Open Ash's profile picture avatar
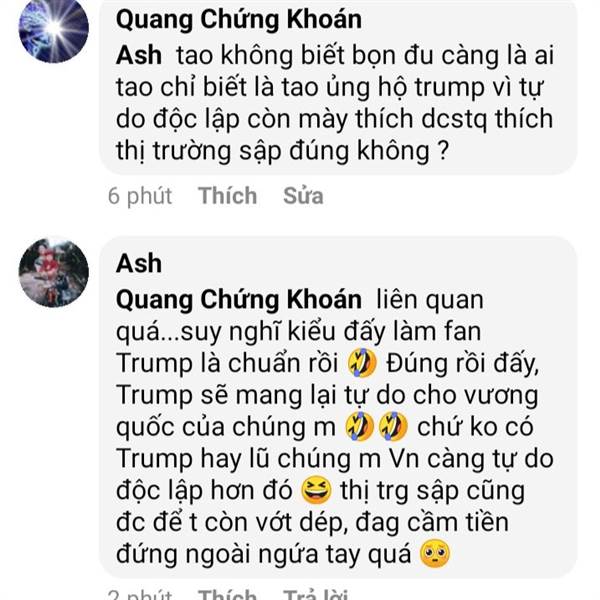600x600 pixels. (54, 272)
